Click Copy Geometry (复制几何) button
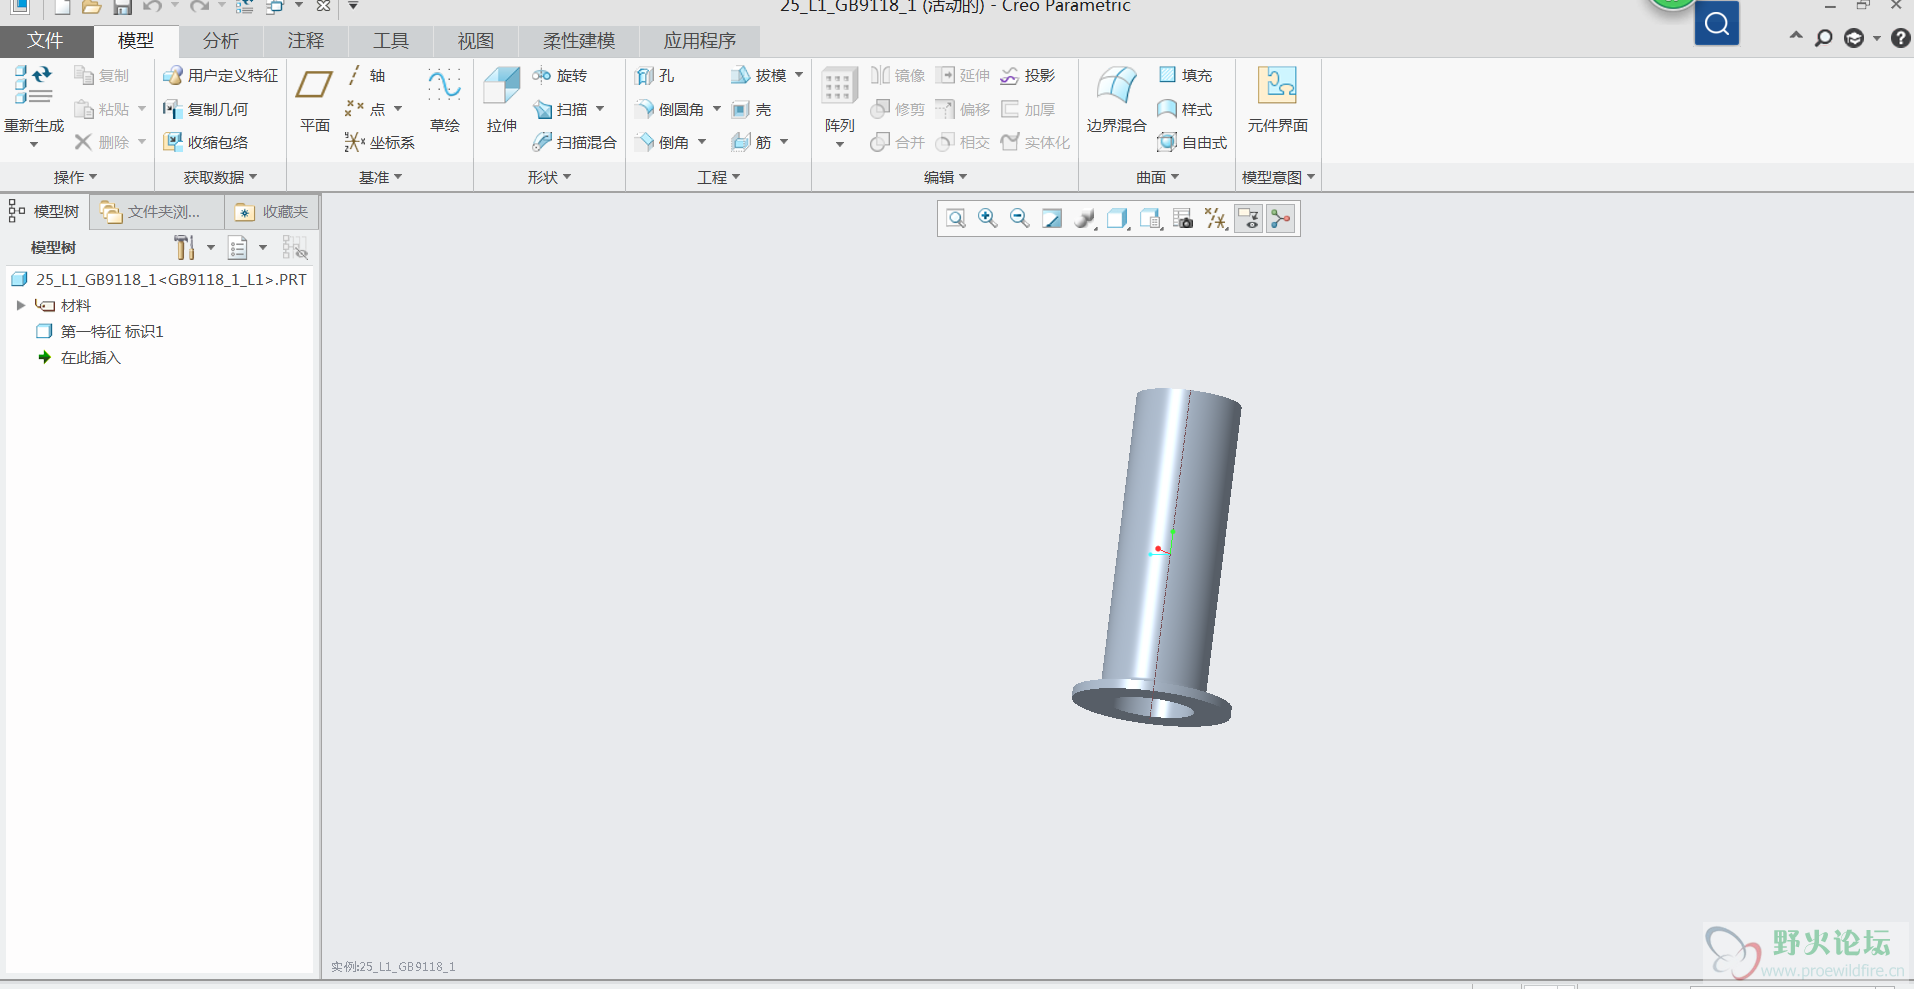 pos(205,109)
